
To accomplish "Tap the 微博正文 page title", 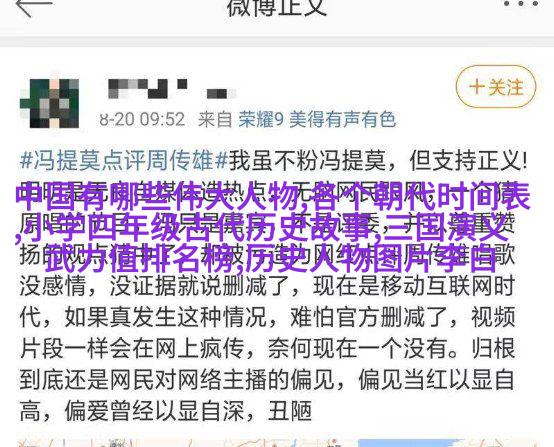I will pyautogui.click(x=277, y=7).
